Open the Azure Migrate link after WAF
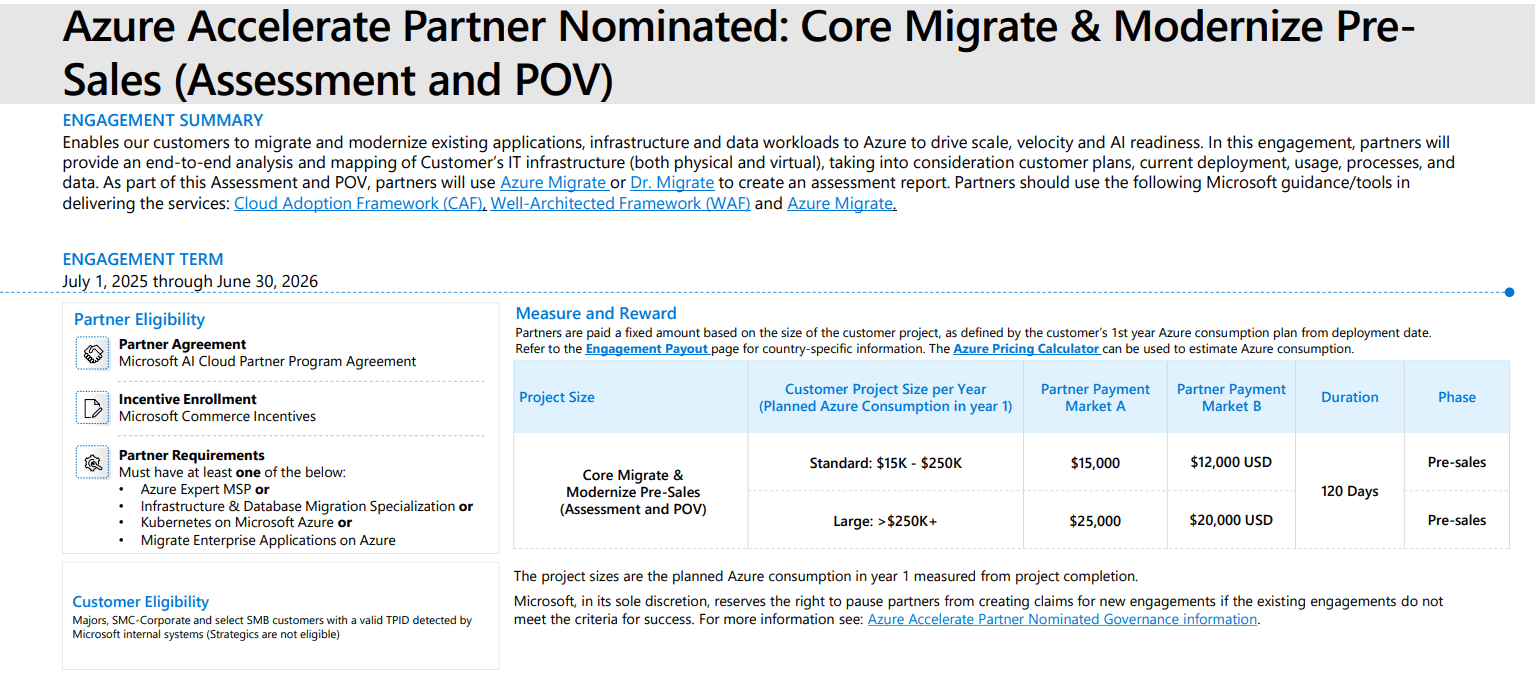Screen dimensions: 1535x692 [841, 203]
